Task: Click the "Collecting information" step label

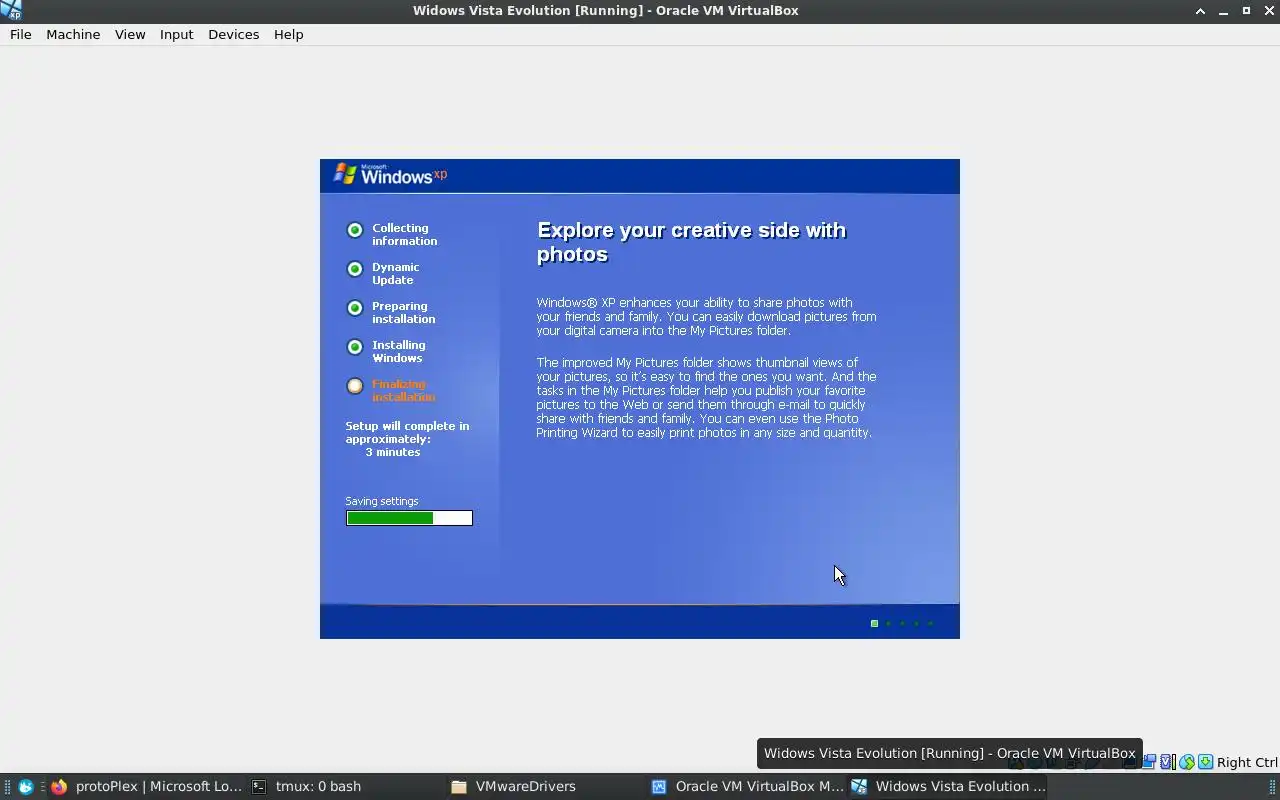Action: tap(404, 234)
